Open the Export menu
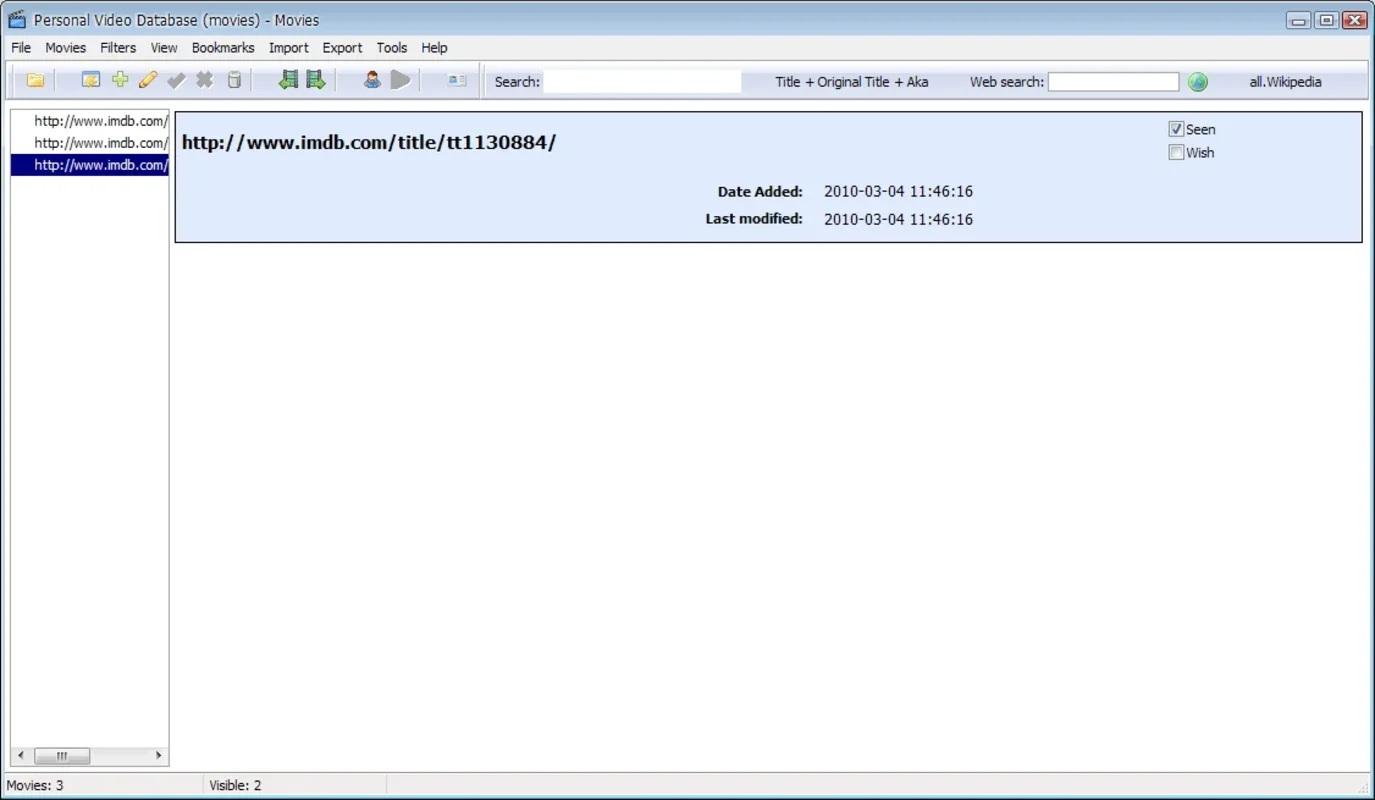This screenshot has height=800, width=1375. 342,47
